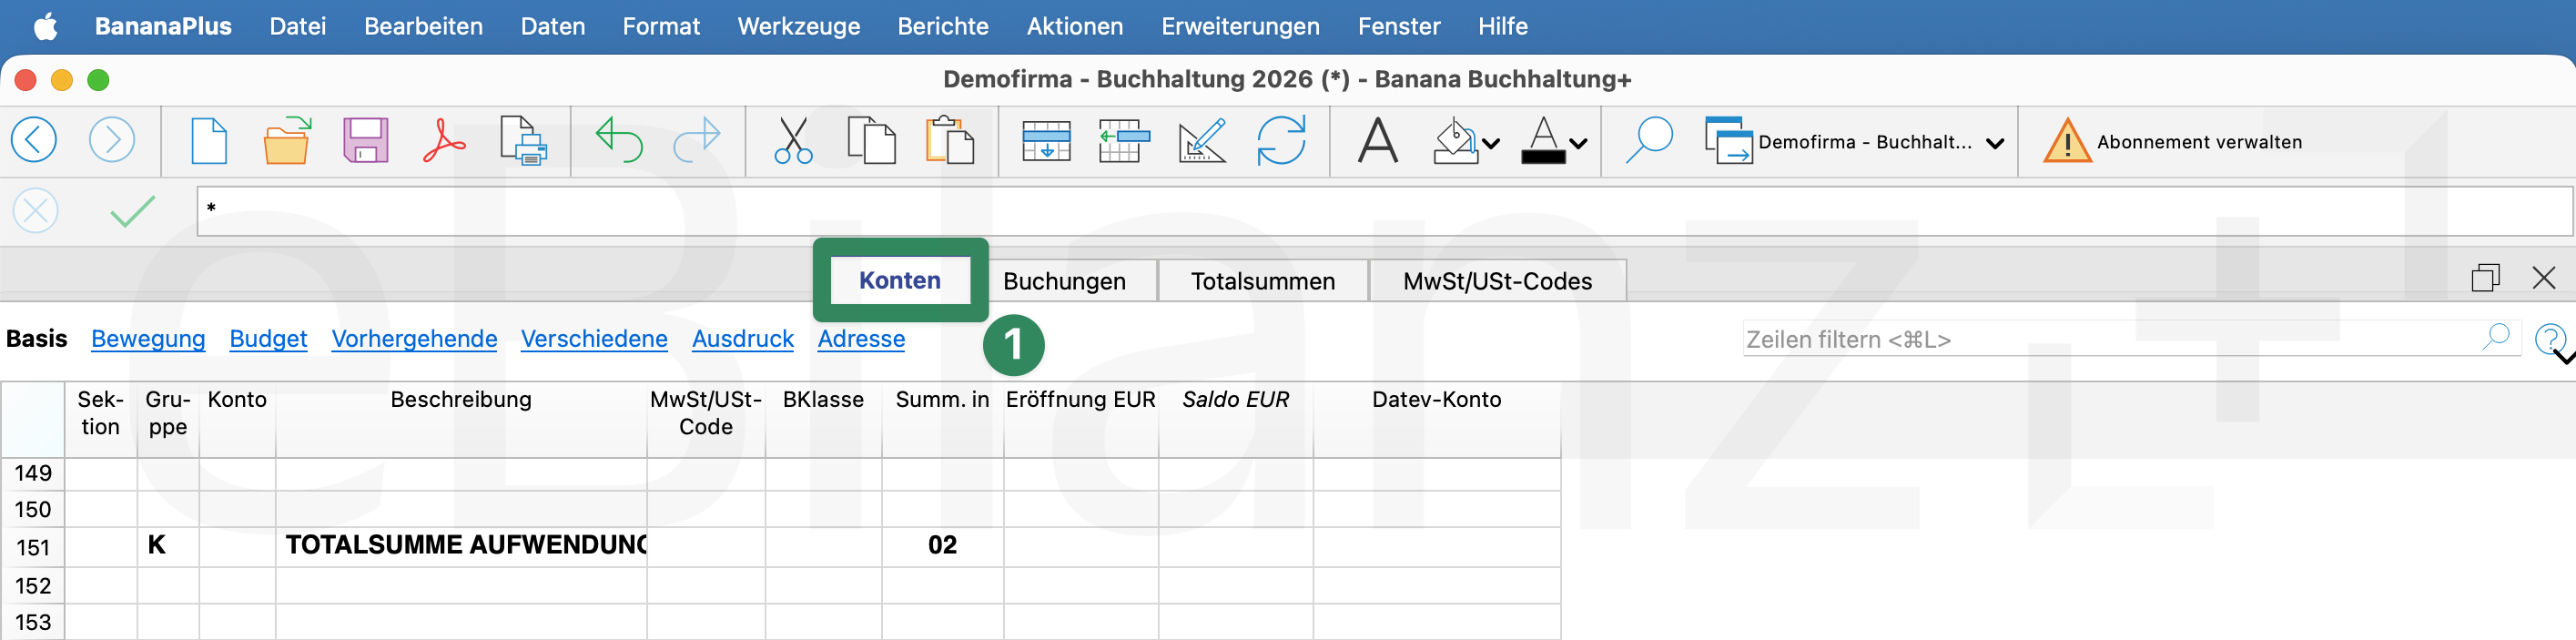
Task: Click the K group cell in row 151
Action: pyautogui.click(x=168, y=546)
